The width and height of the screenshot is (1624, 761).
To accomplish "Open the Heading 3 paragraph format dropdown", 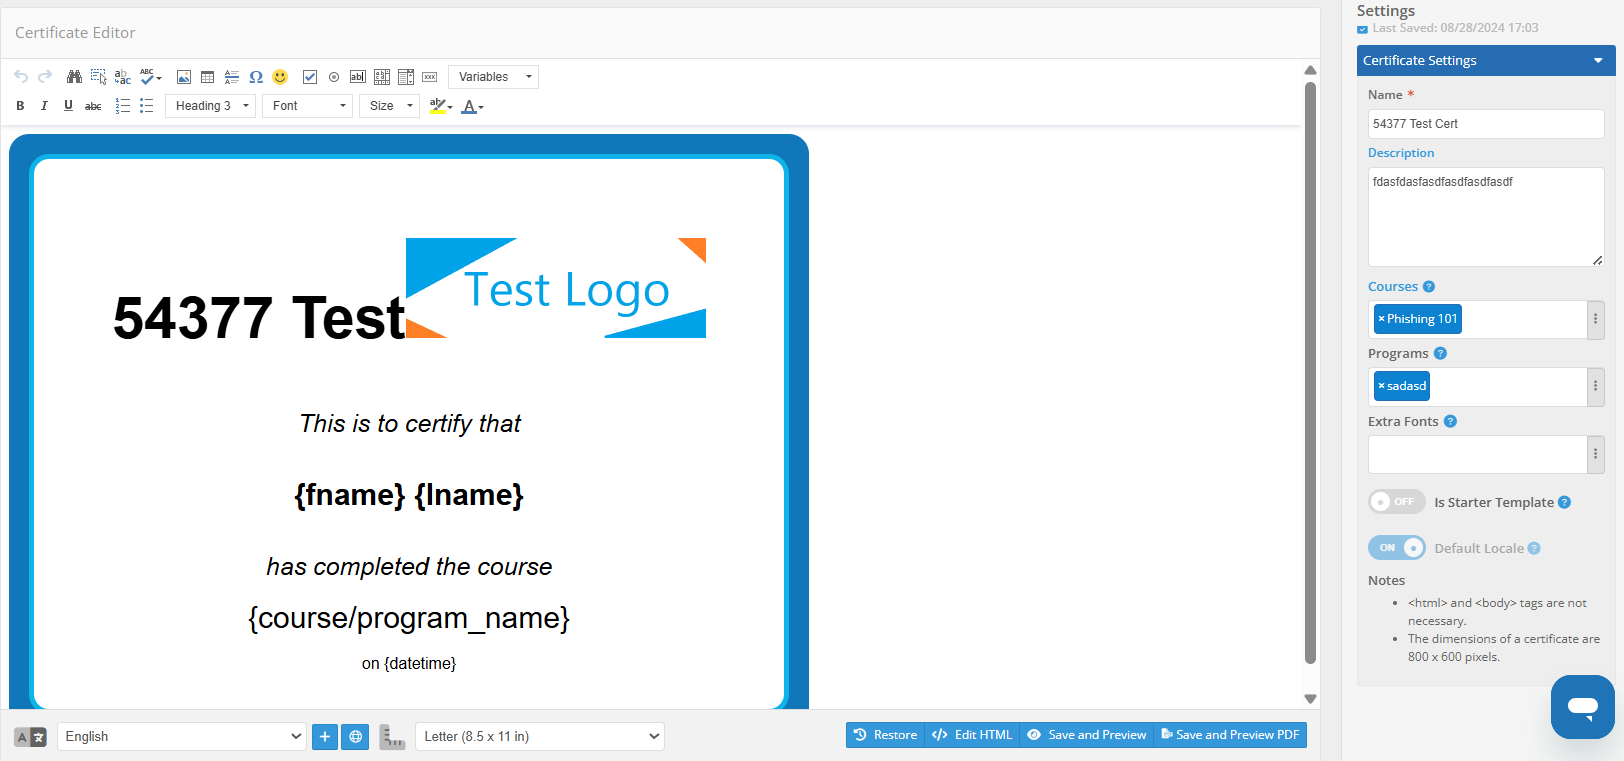I will coord(211,106).
